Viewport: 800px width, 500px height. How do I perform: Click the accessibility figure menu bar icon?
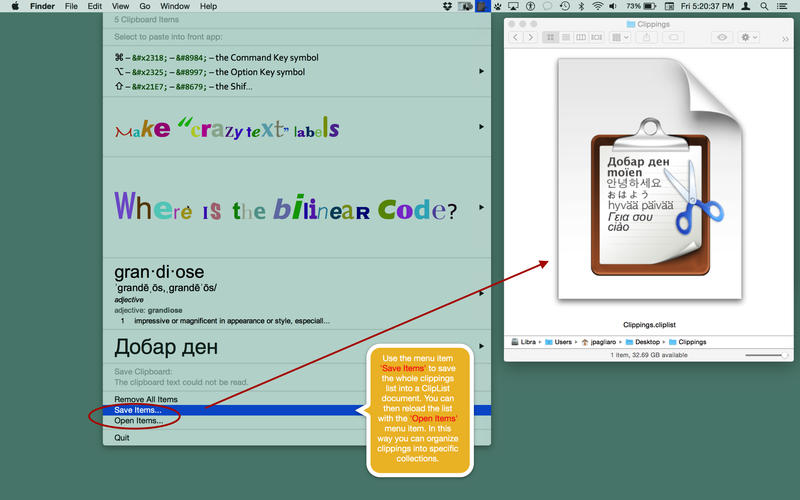coord(531,6)
